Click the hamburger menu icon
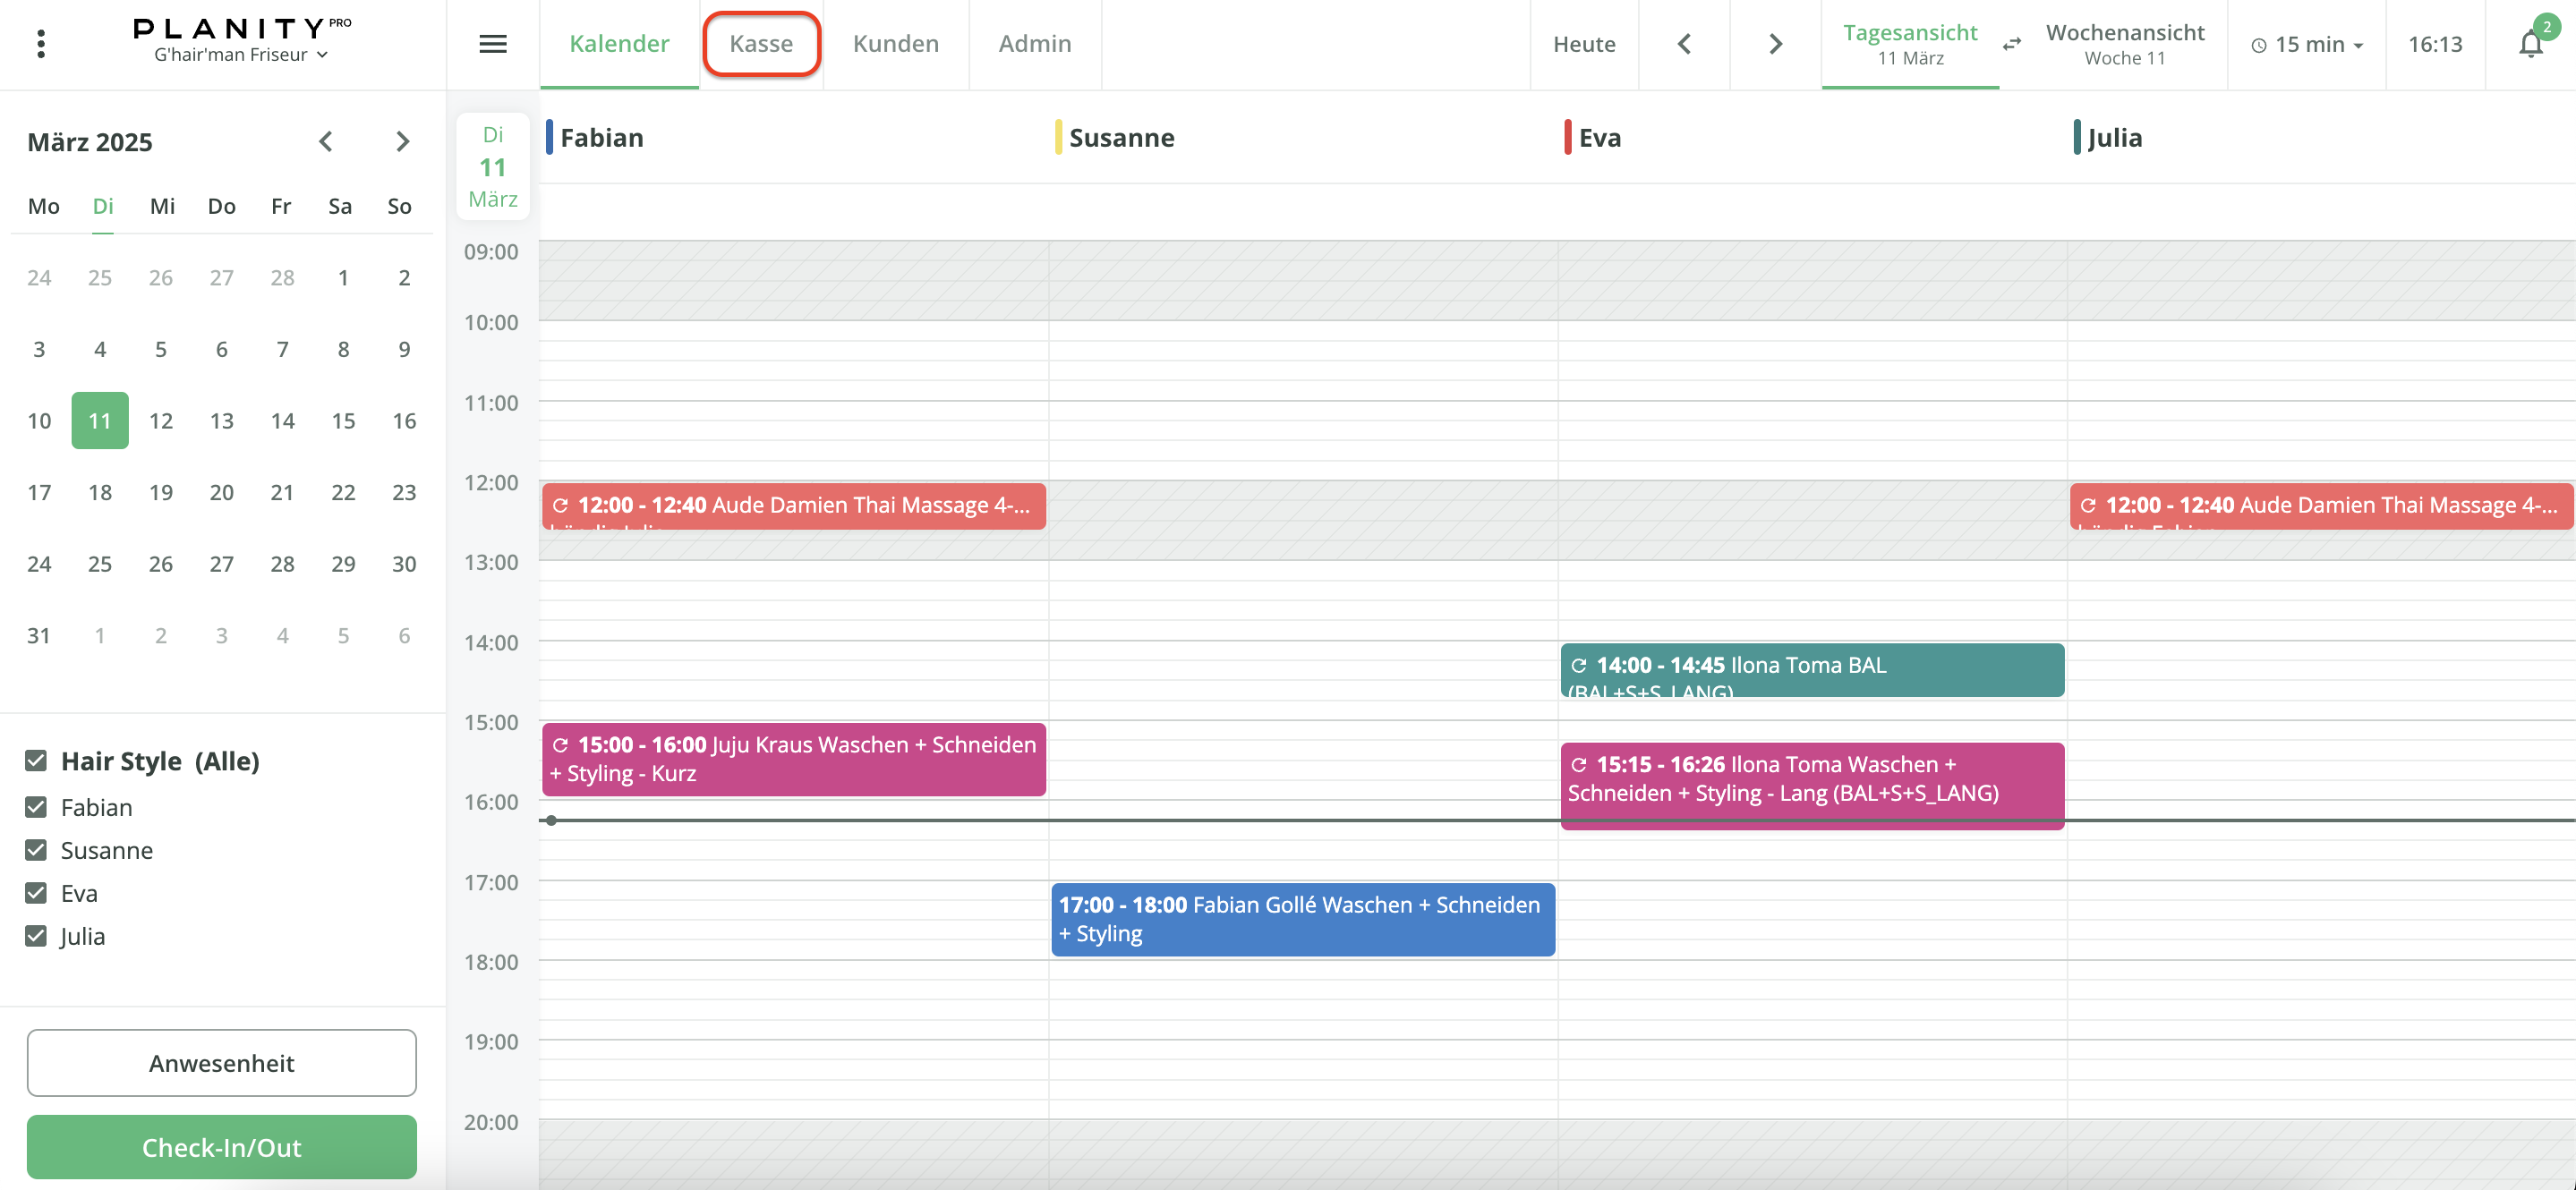This screenshot has height=1190, width=2576. click(493, 44)
